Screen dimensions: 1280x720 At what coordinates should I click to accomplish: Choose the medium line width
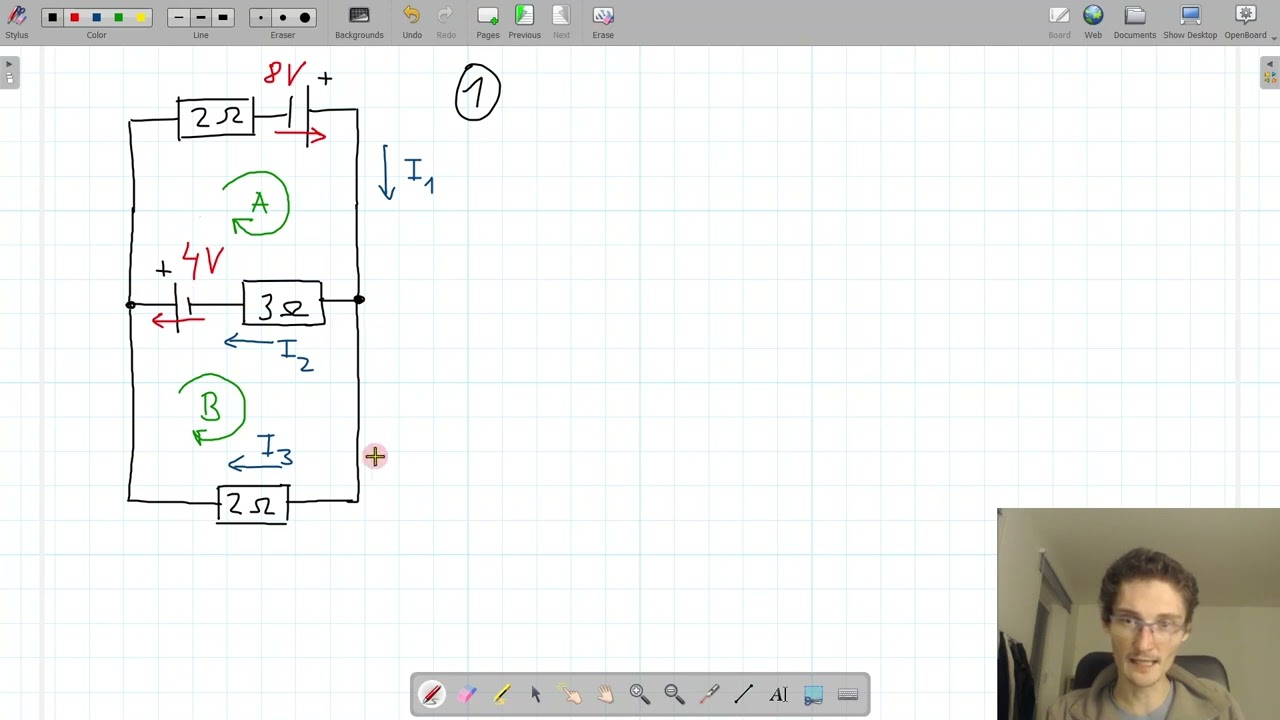point(200,17)
